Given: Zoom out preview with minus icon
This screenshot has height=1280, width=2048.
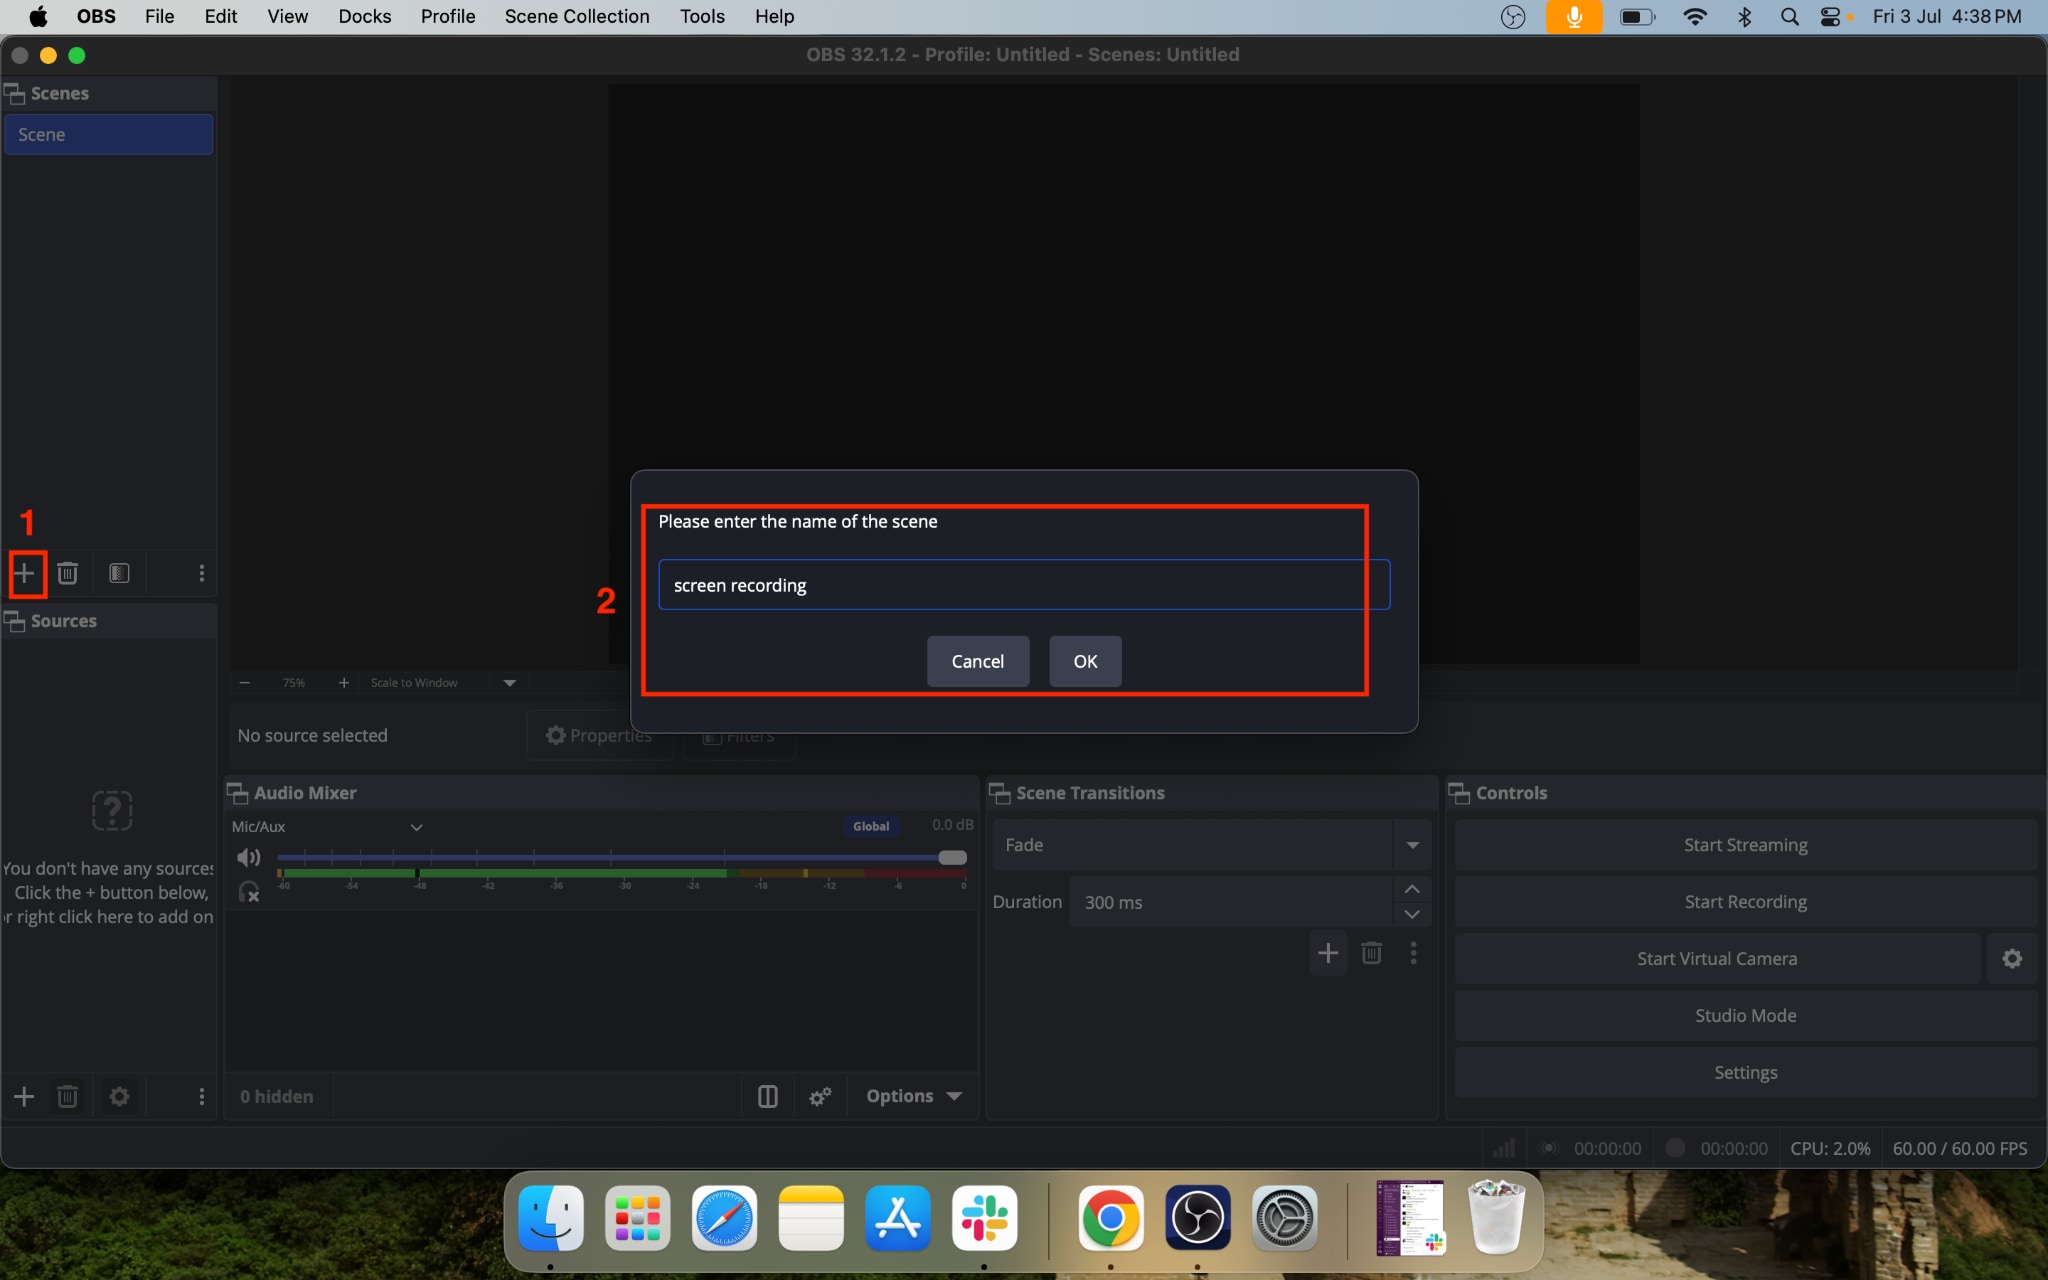Looking at the screenshot, I should (x=245, y=683).
